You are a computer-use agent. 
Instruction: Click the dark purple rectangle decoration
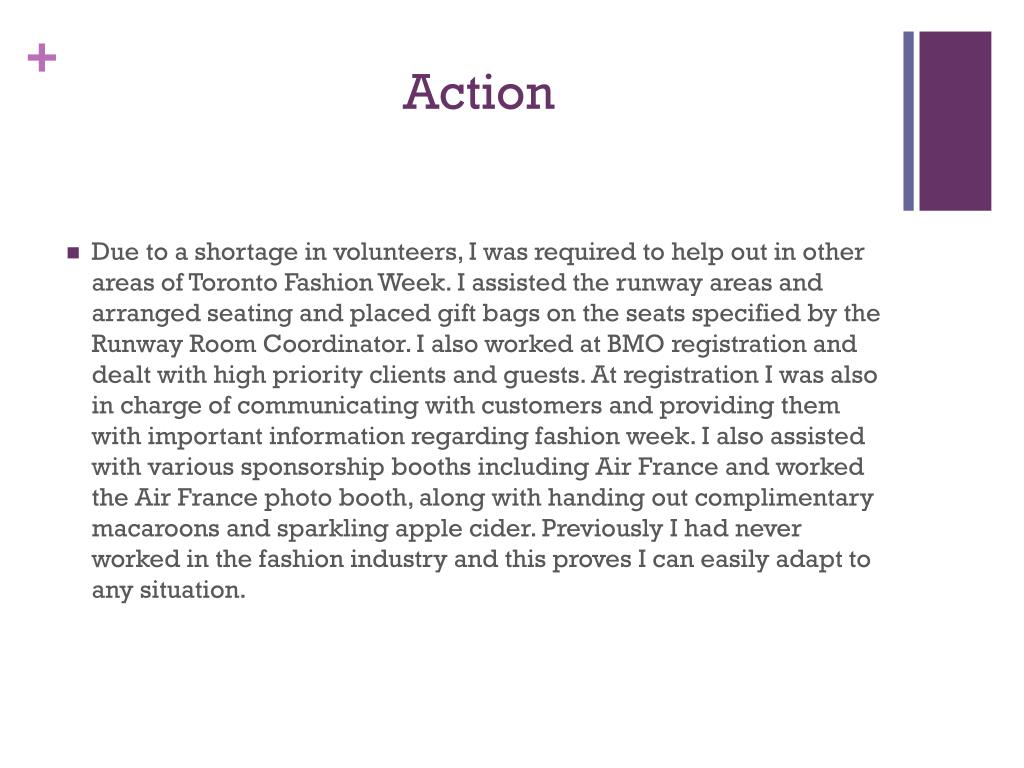point(955,121)
